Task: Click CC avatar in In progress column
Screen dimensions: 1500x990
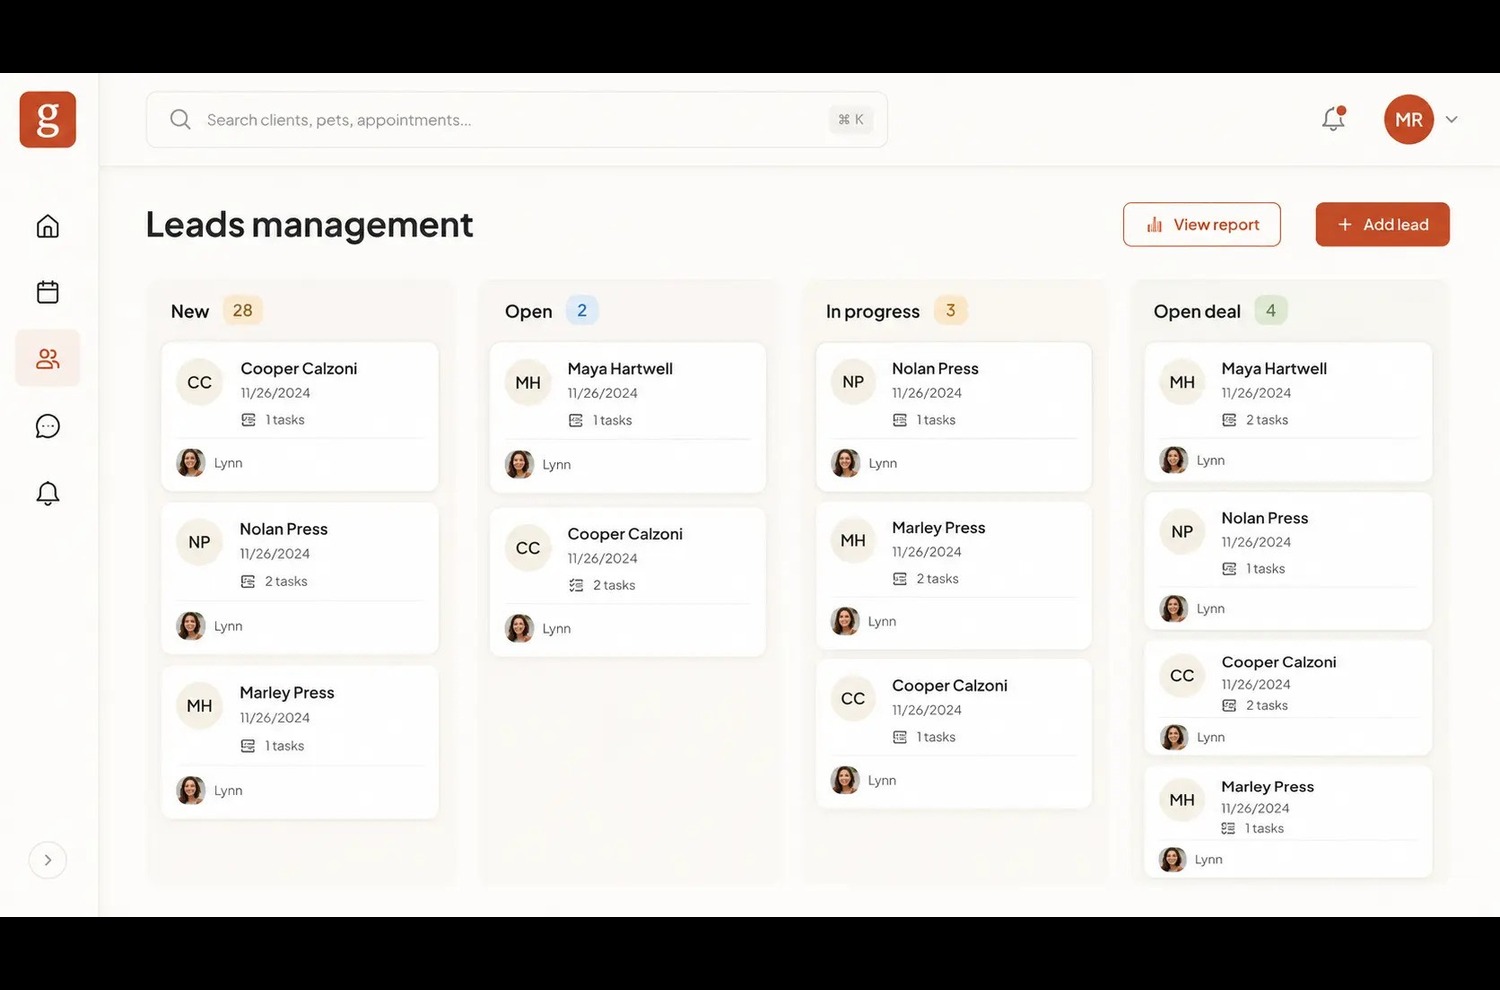Action: pos(853,698)
